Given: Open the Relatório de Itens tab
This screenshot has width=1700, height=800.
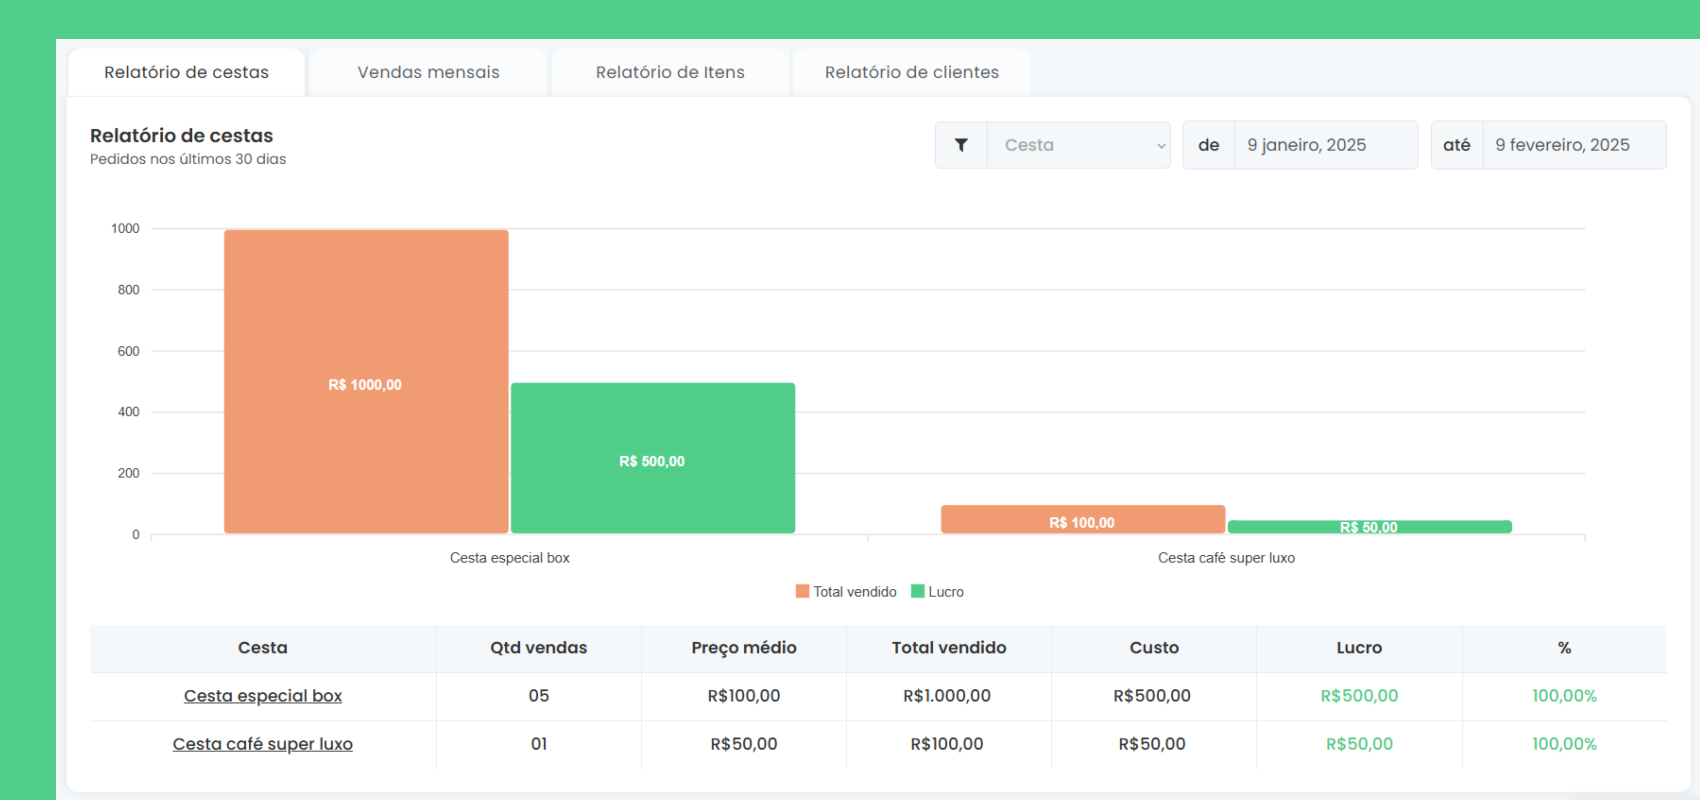Looking at the screenshot, I should [x=670, y=72].
